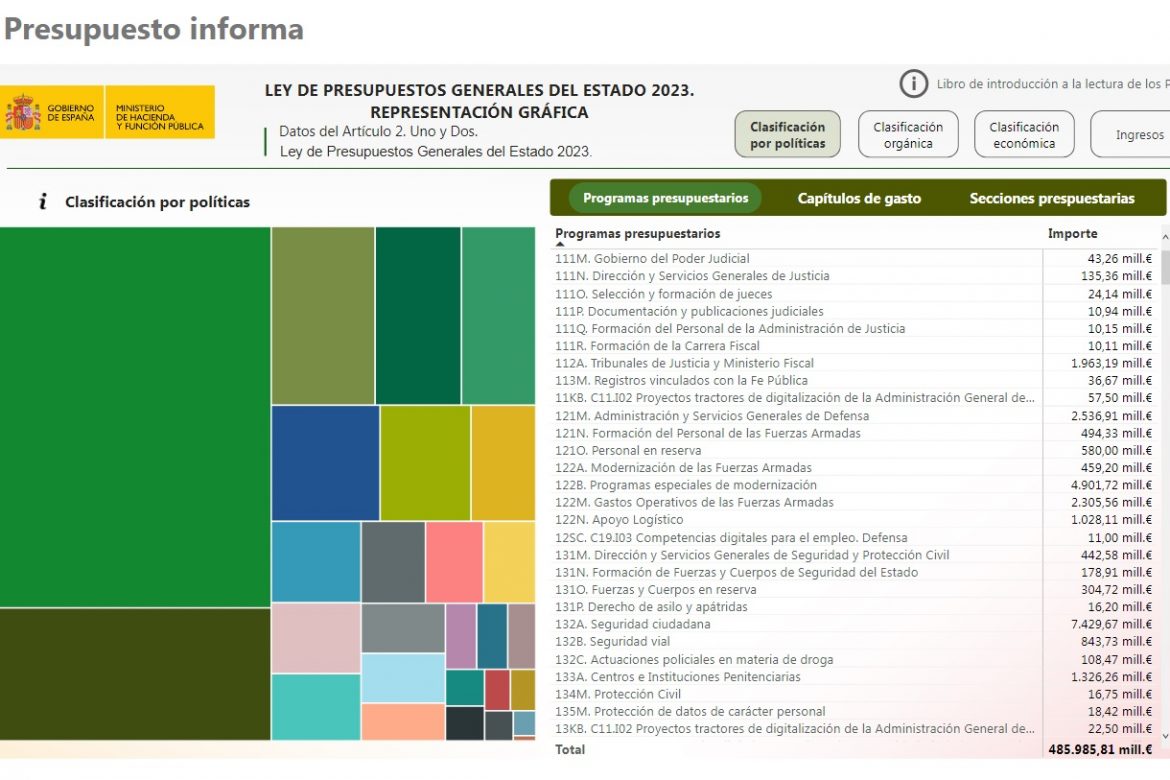Switch to Programas presupuestarios tab
This screenshot has height=780, width=1170.
[x=665, y=199]
